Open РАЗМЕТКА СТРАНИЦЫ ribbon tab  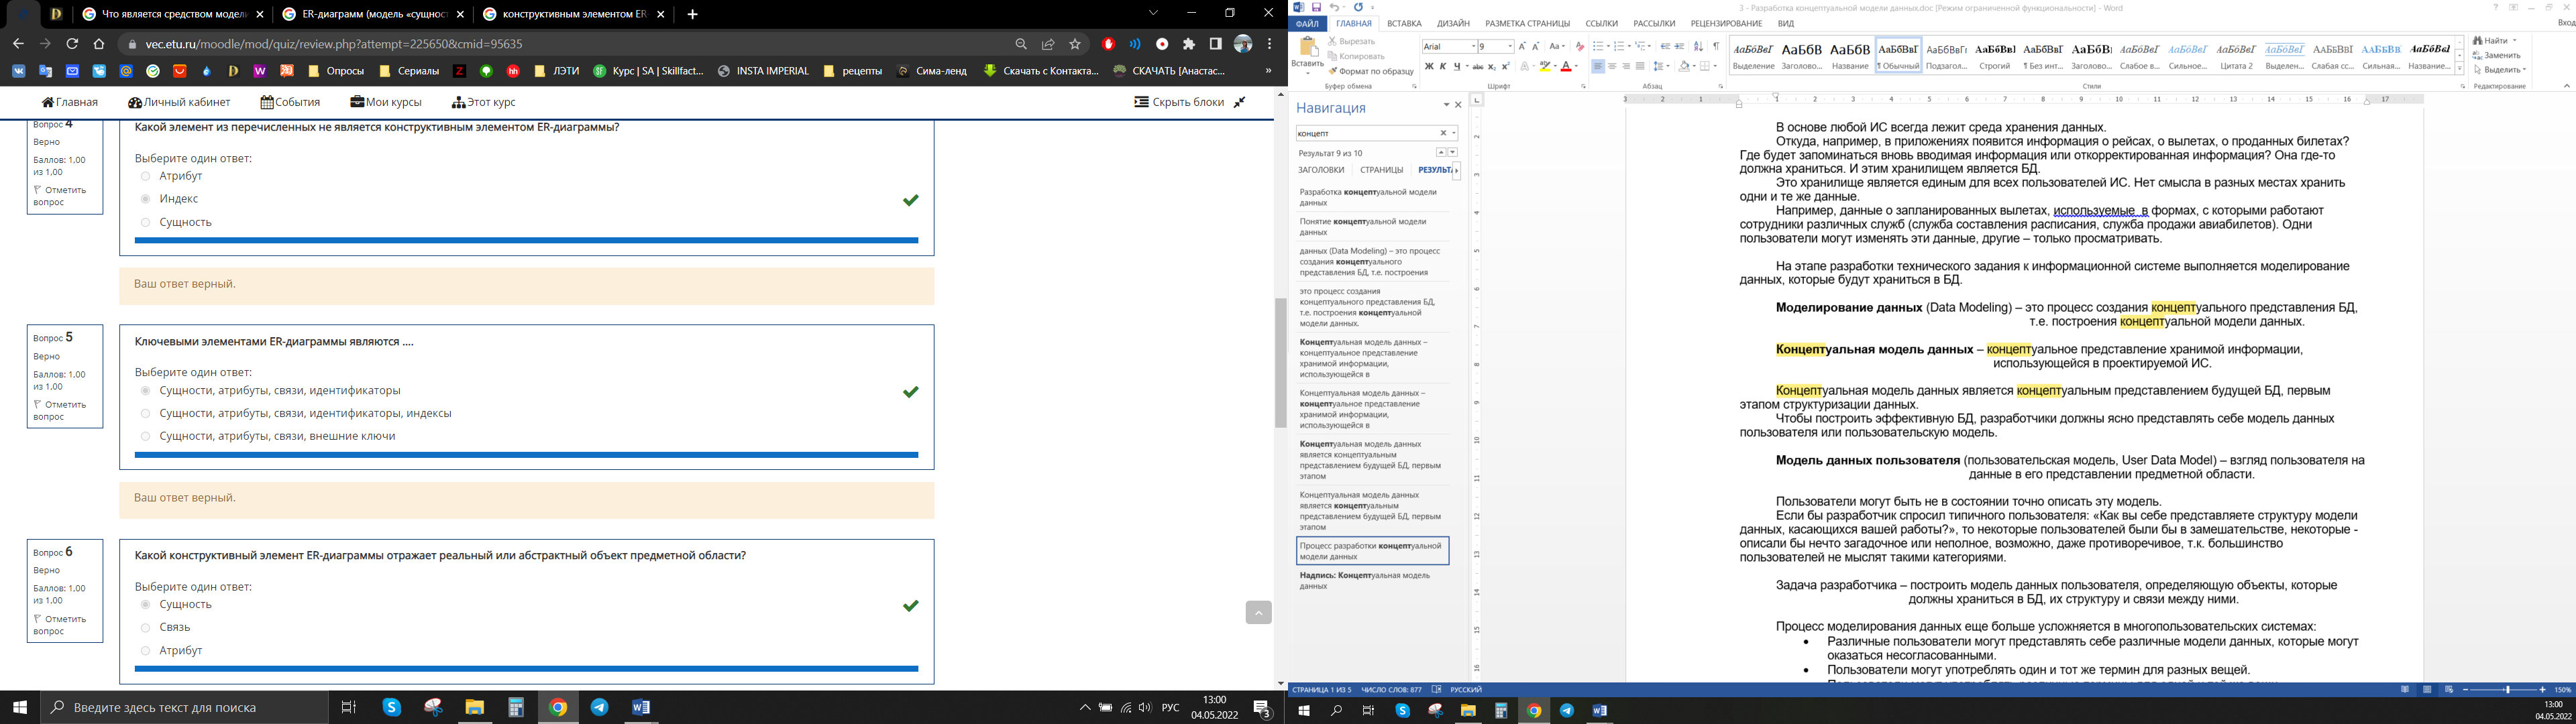(x=1528, y=23)
